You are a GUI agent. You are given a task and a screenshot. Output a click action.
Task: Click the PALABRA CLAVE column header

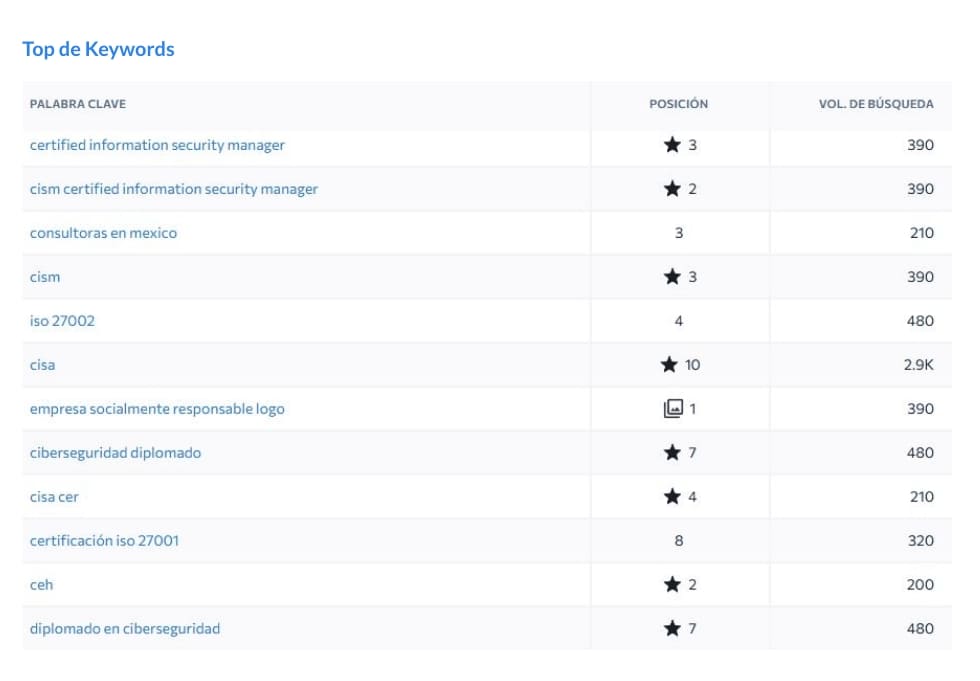click(x=78, y=104)
